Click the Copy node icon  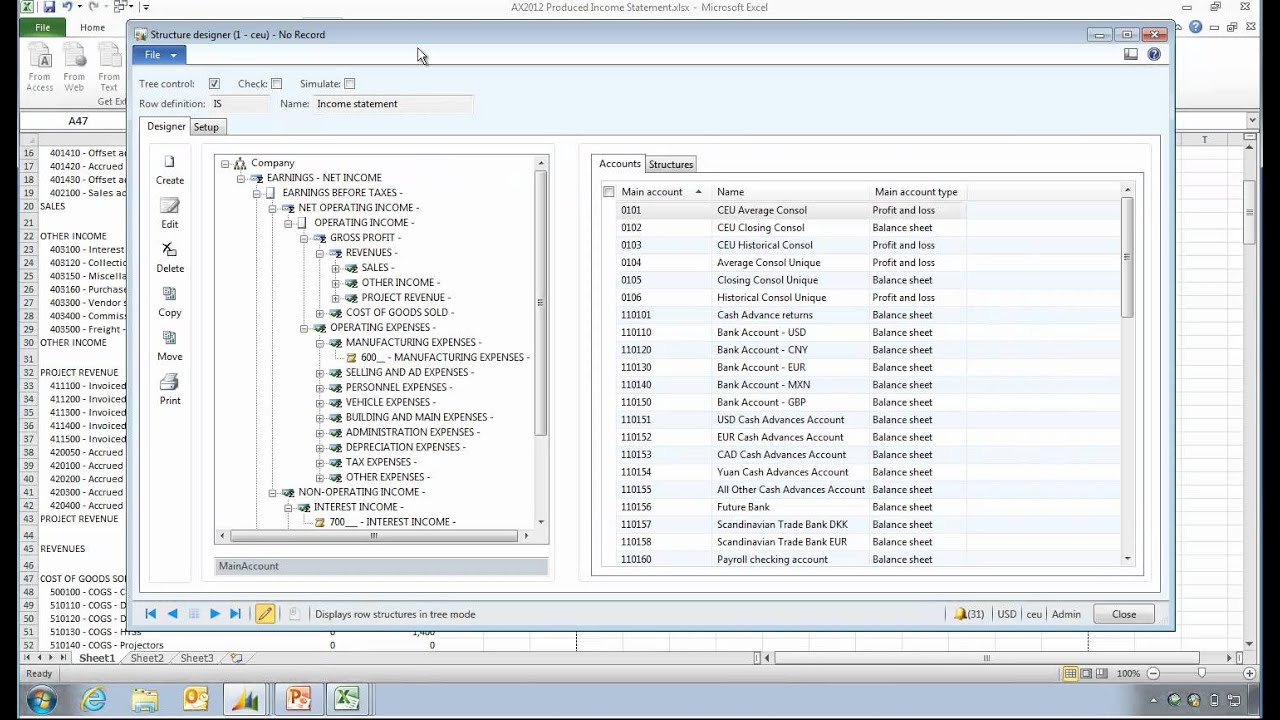click(170, 294)
